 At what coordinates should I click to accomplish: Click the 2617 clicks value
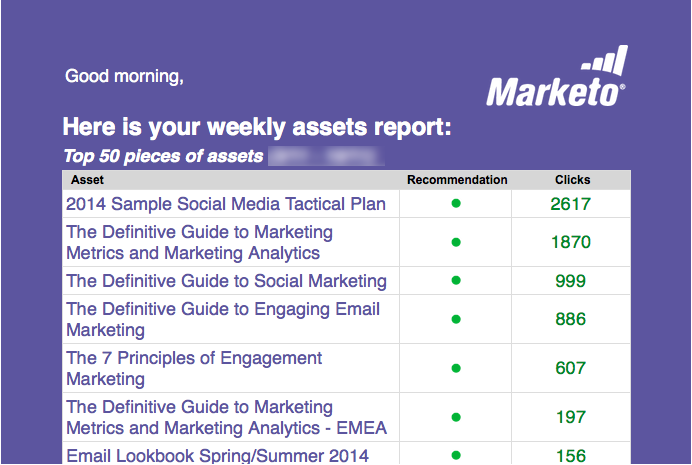click(571, 205)
